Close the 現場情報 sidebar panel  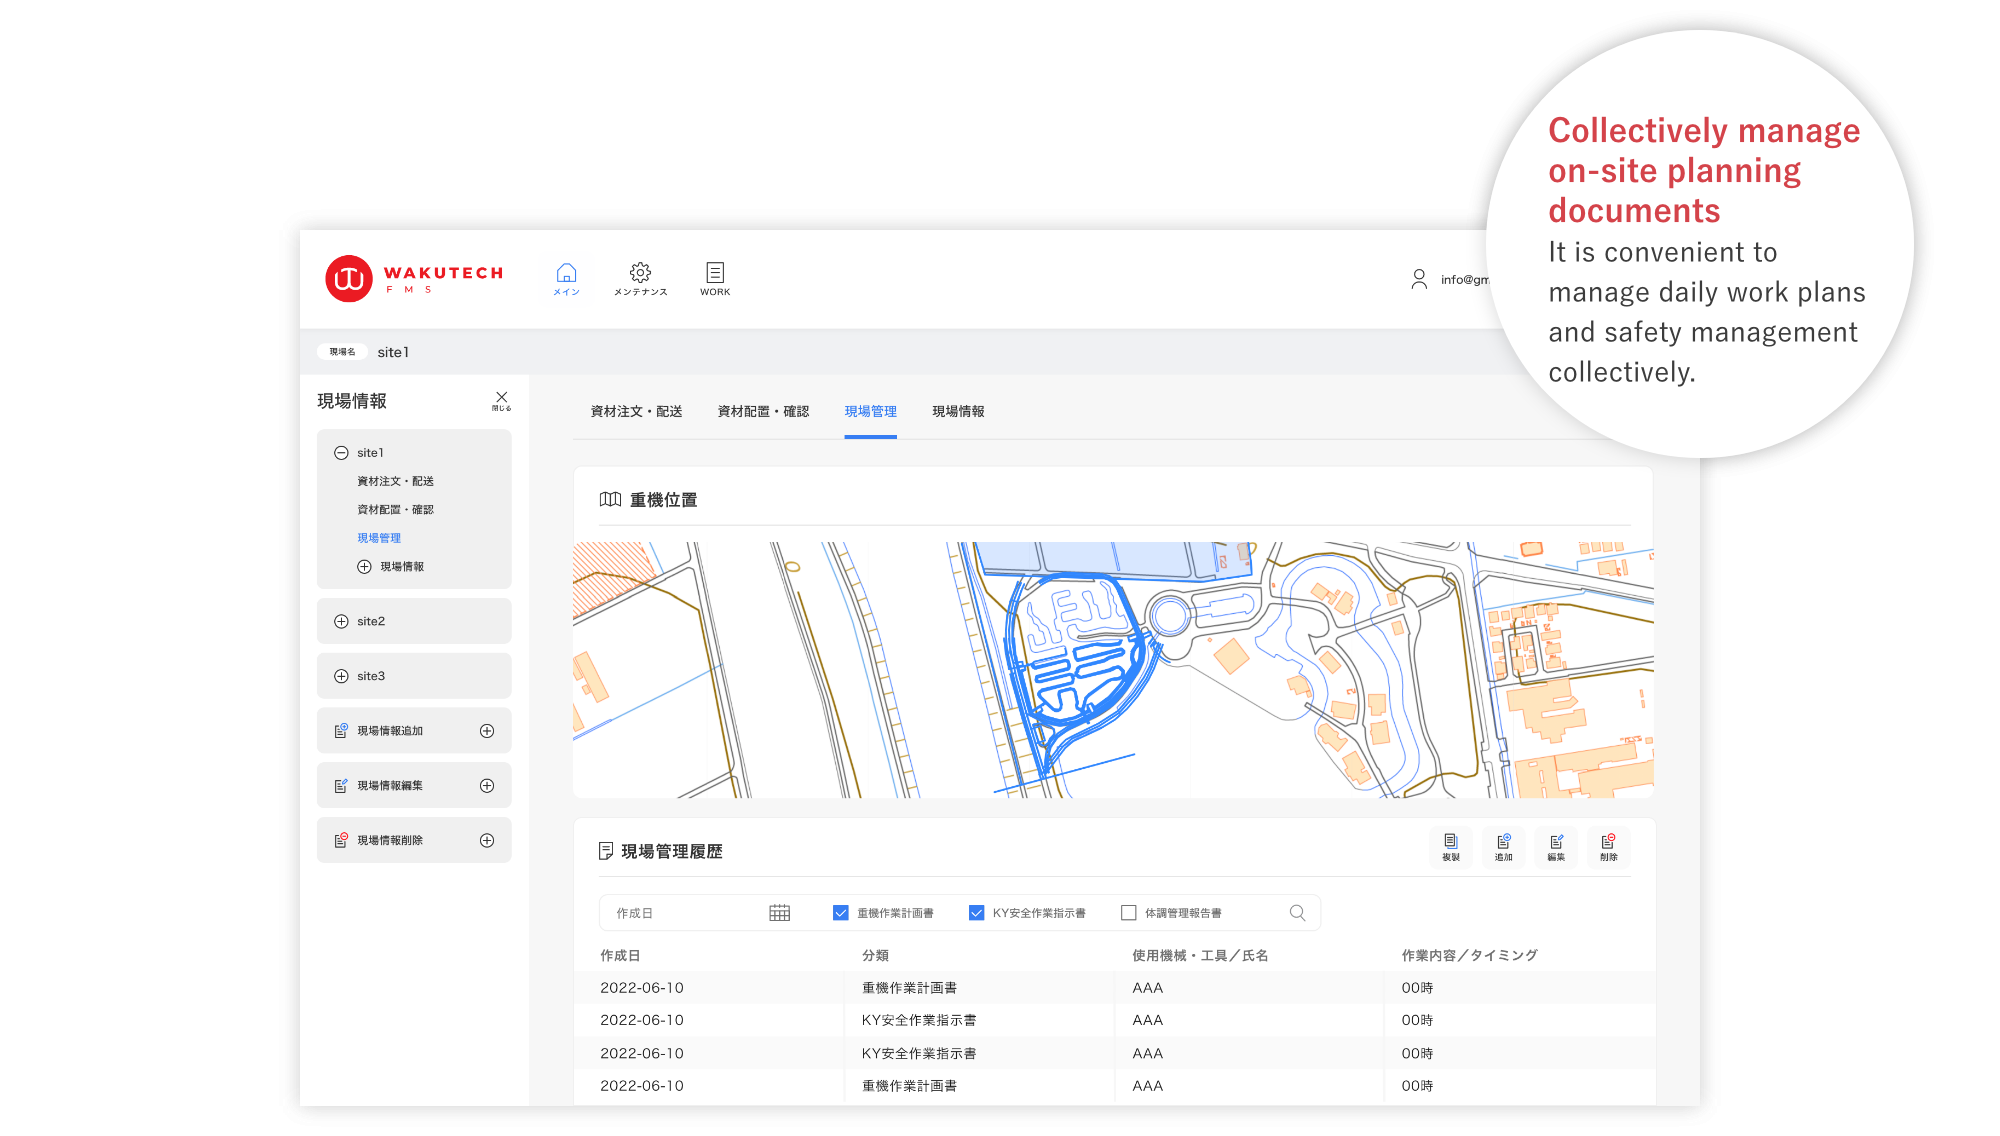point(501,400)
